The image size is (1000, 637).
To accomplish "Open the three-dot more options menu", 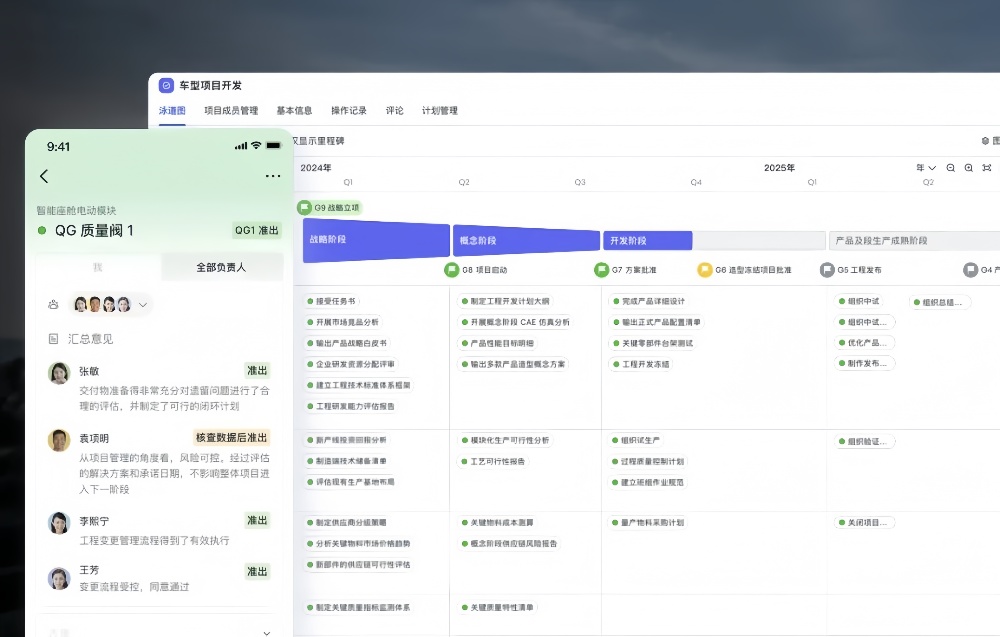I will point(273,176).
